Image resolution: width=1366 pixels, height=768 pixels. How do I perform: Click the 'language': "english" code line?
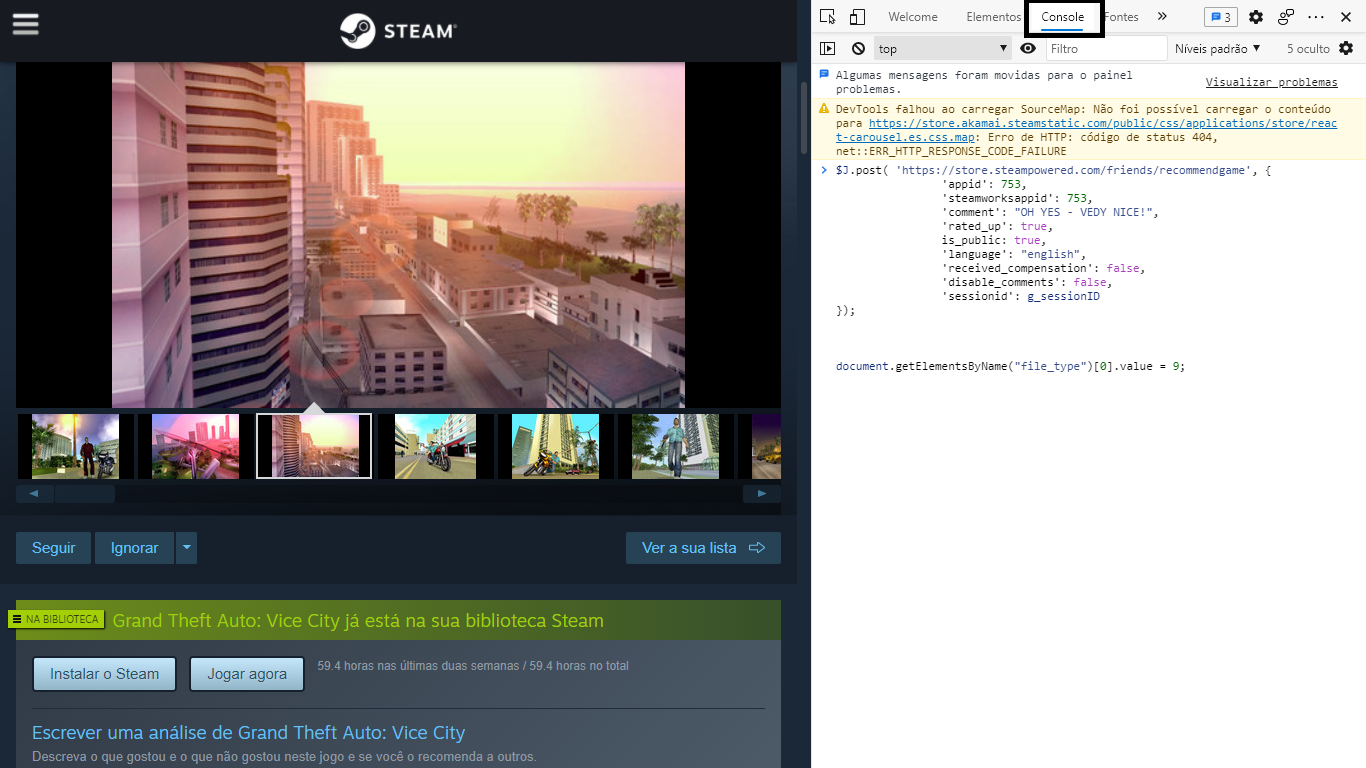click(x=1013, y=254)
